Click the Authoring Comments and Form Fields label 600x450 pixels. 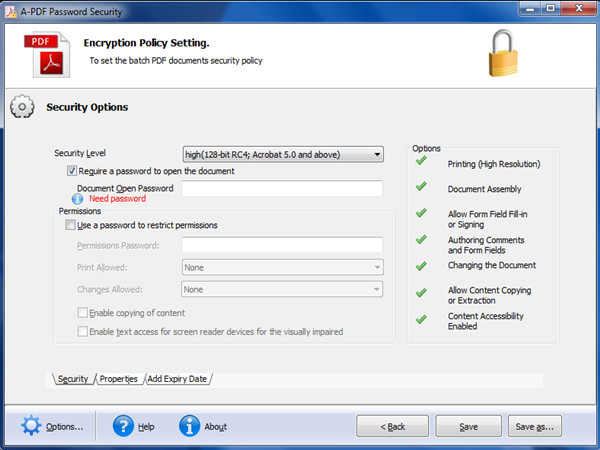(x=486, y=245)
